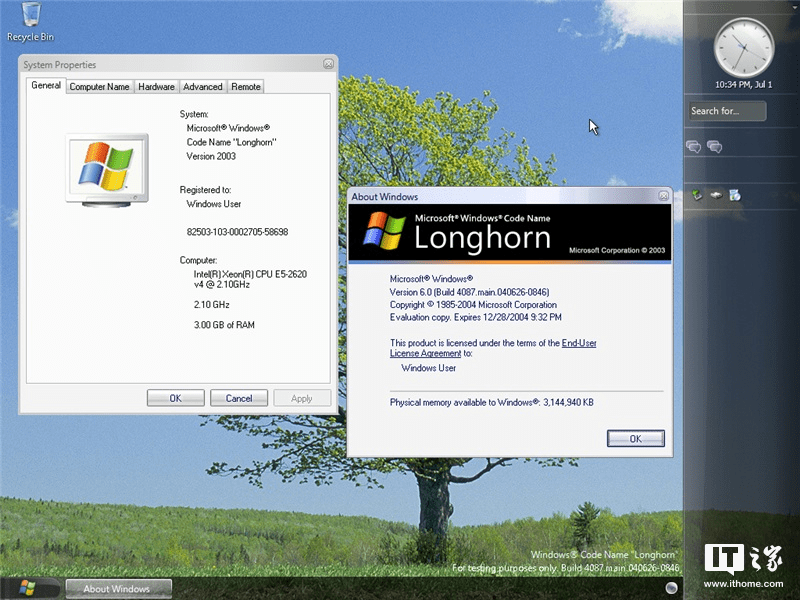Click Cancel in System Properties
Viewport: 800px width, 600px height.
coord(239,397)
